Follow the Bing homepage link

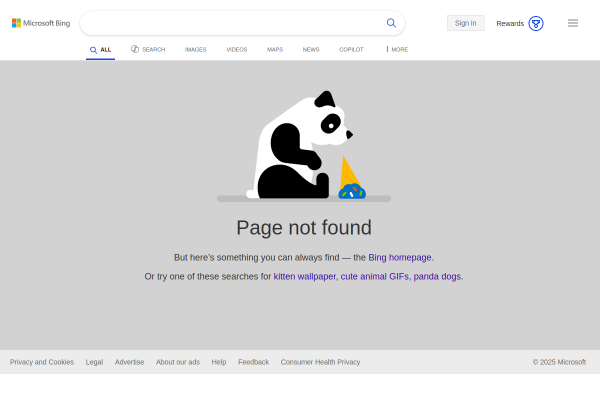(400, 258)
